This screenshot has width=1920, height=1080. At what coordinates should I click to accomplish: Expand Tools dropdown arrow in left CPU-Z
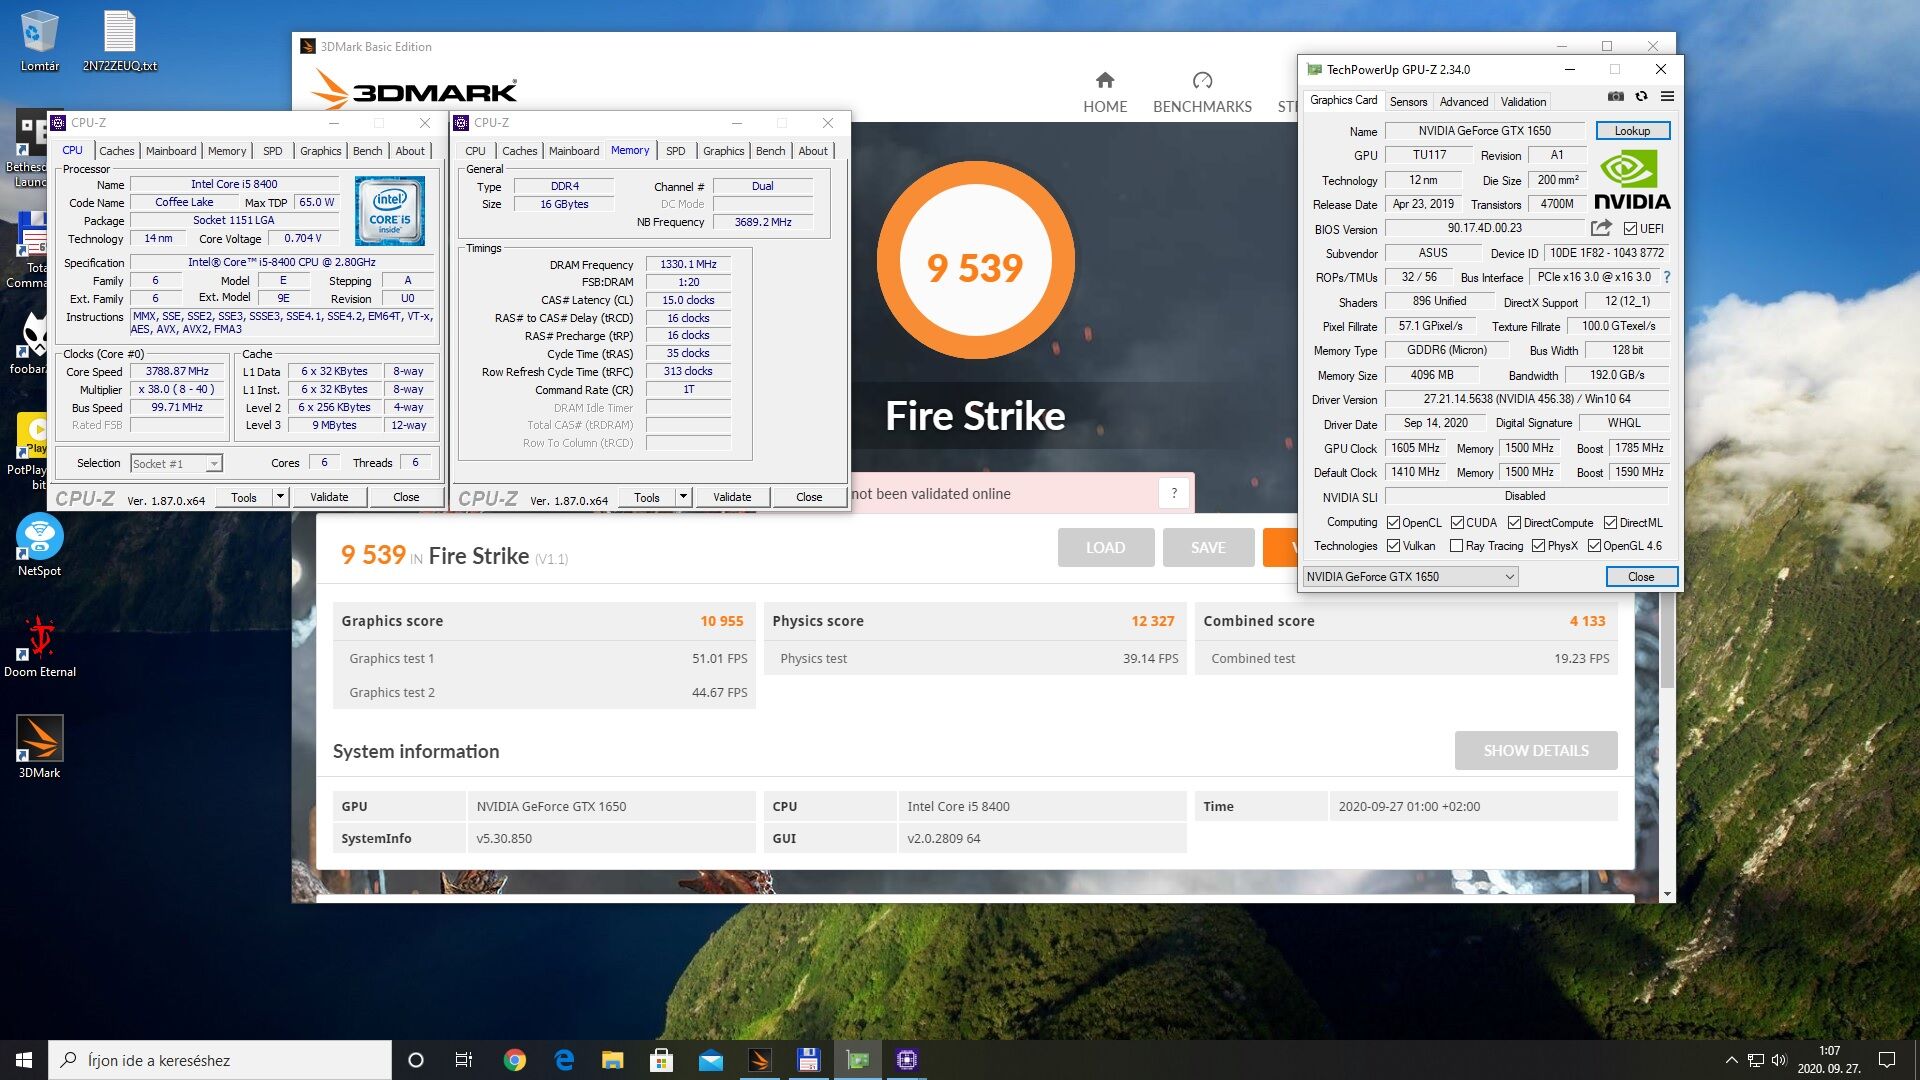pyautogui.click(x=280, y=497)
